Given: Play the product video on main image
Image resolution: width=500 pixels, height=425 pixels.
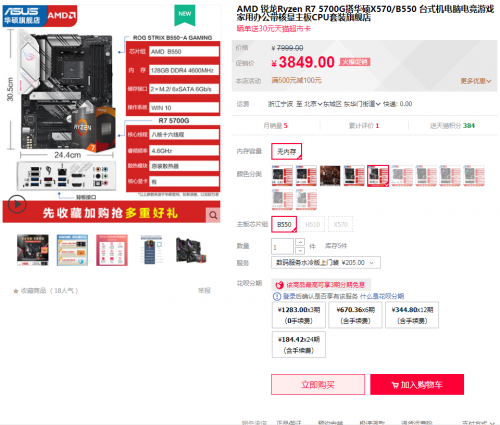Looking at the screenshot, I should point(17,204).
